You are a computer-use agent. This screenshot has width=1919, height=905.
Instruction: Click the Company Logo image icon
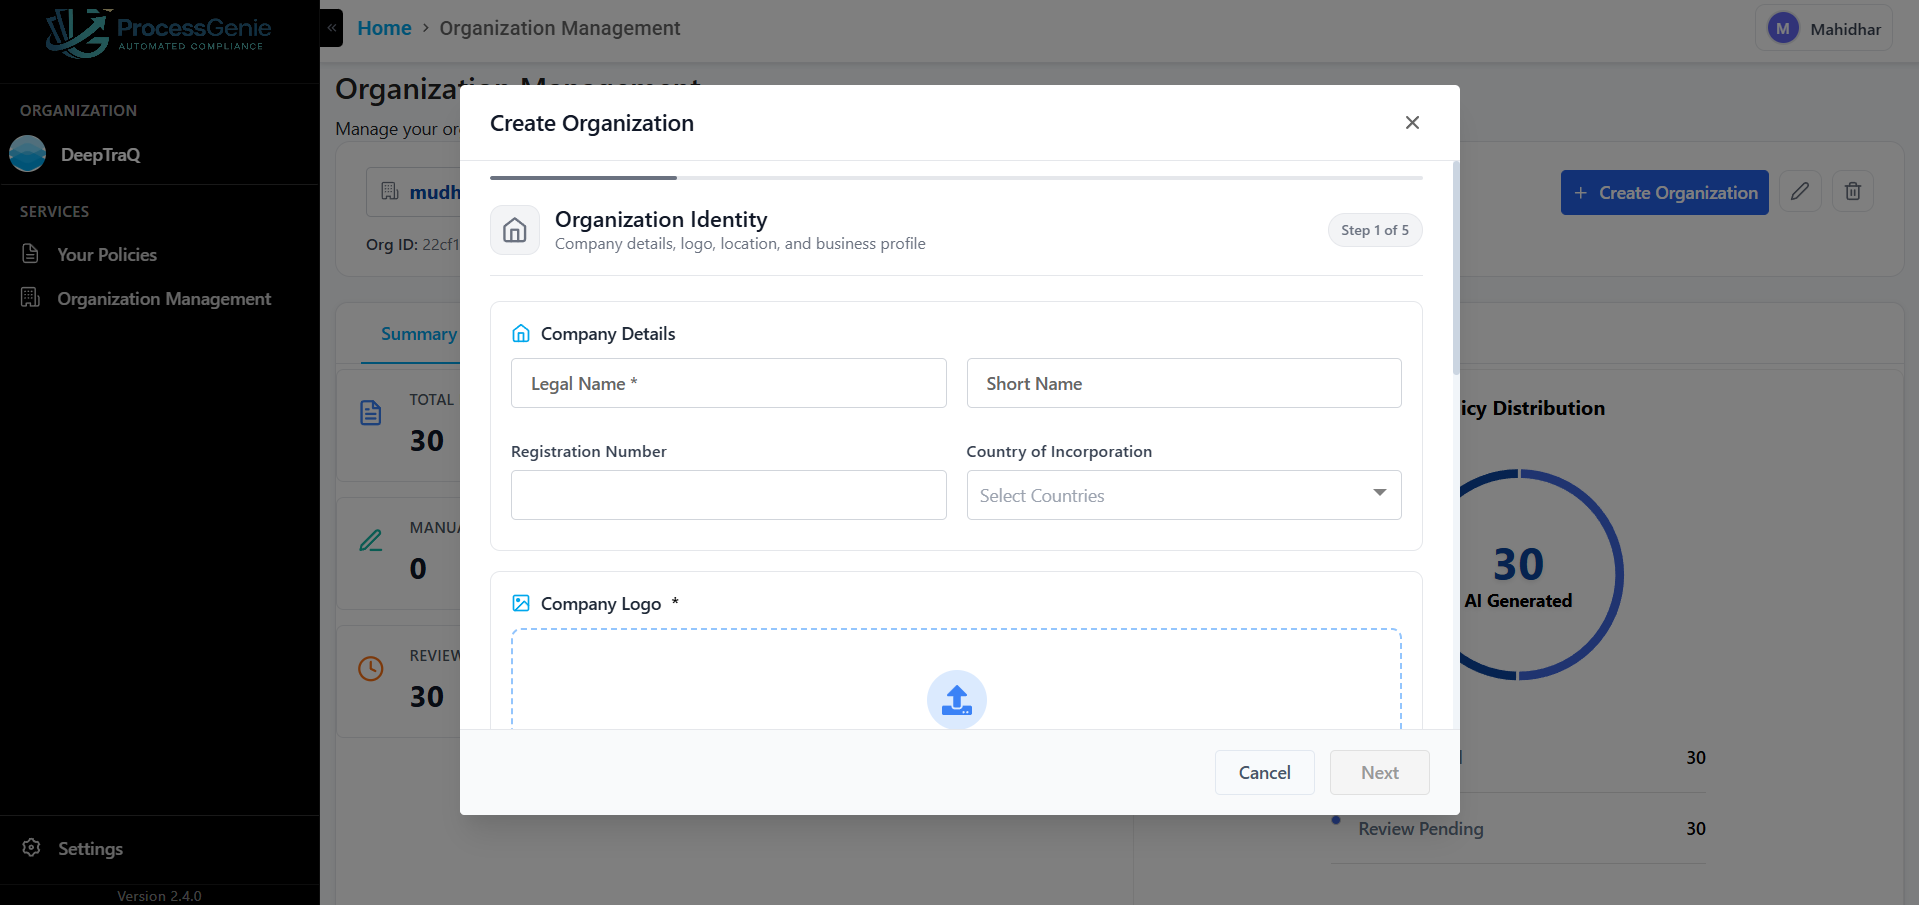521,603
